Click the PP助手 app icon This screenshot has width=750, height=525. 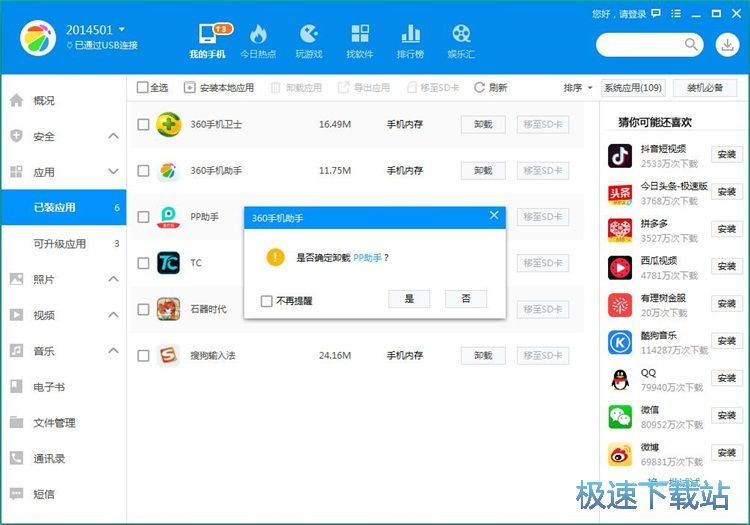click(x=168, y=217)
